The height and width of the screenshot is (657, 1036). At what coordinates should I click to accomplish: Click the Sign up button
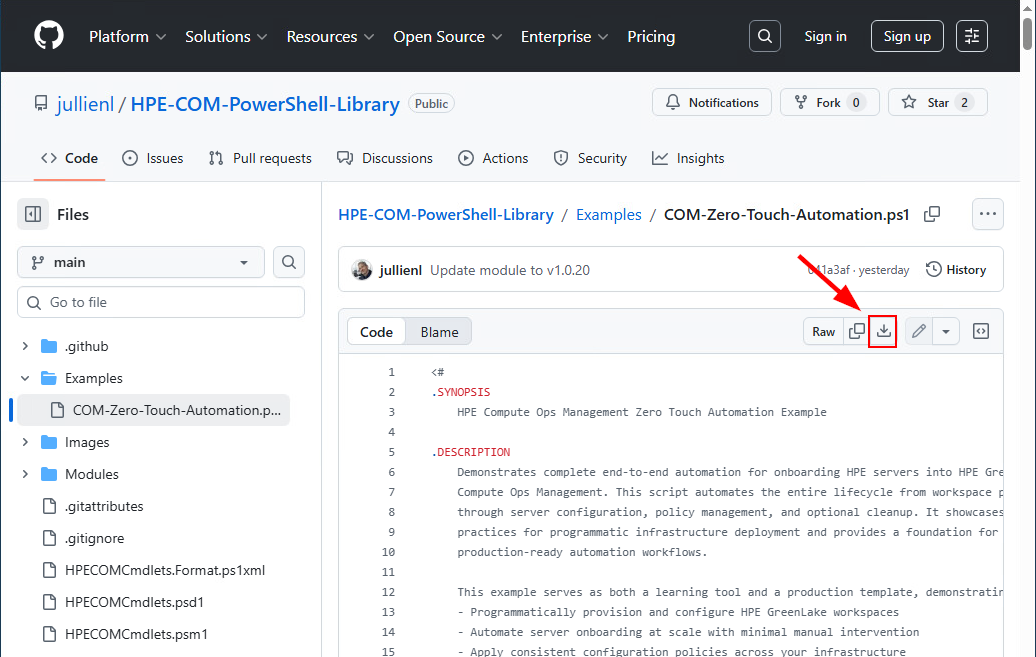907,36
